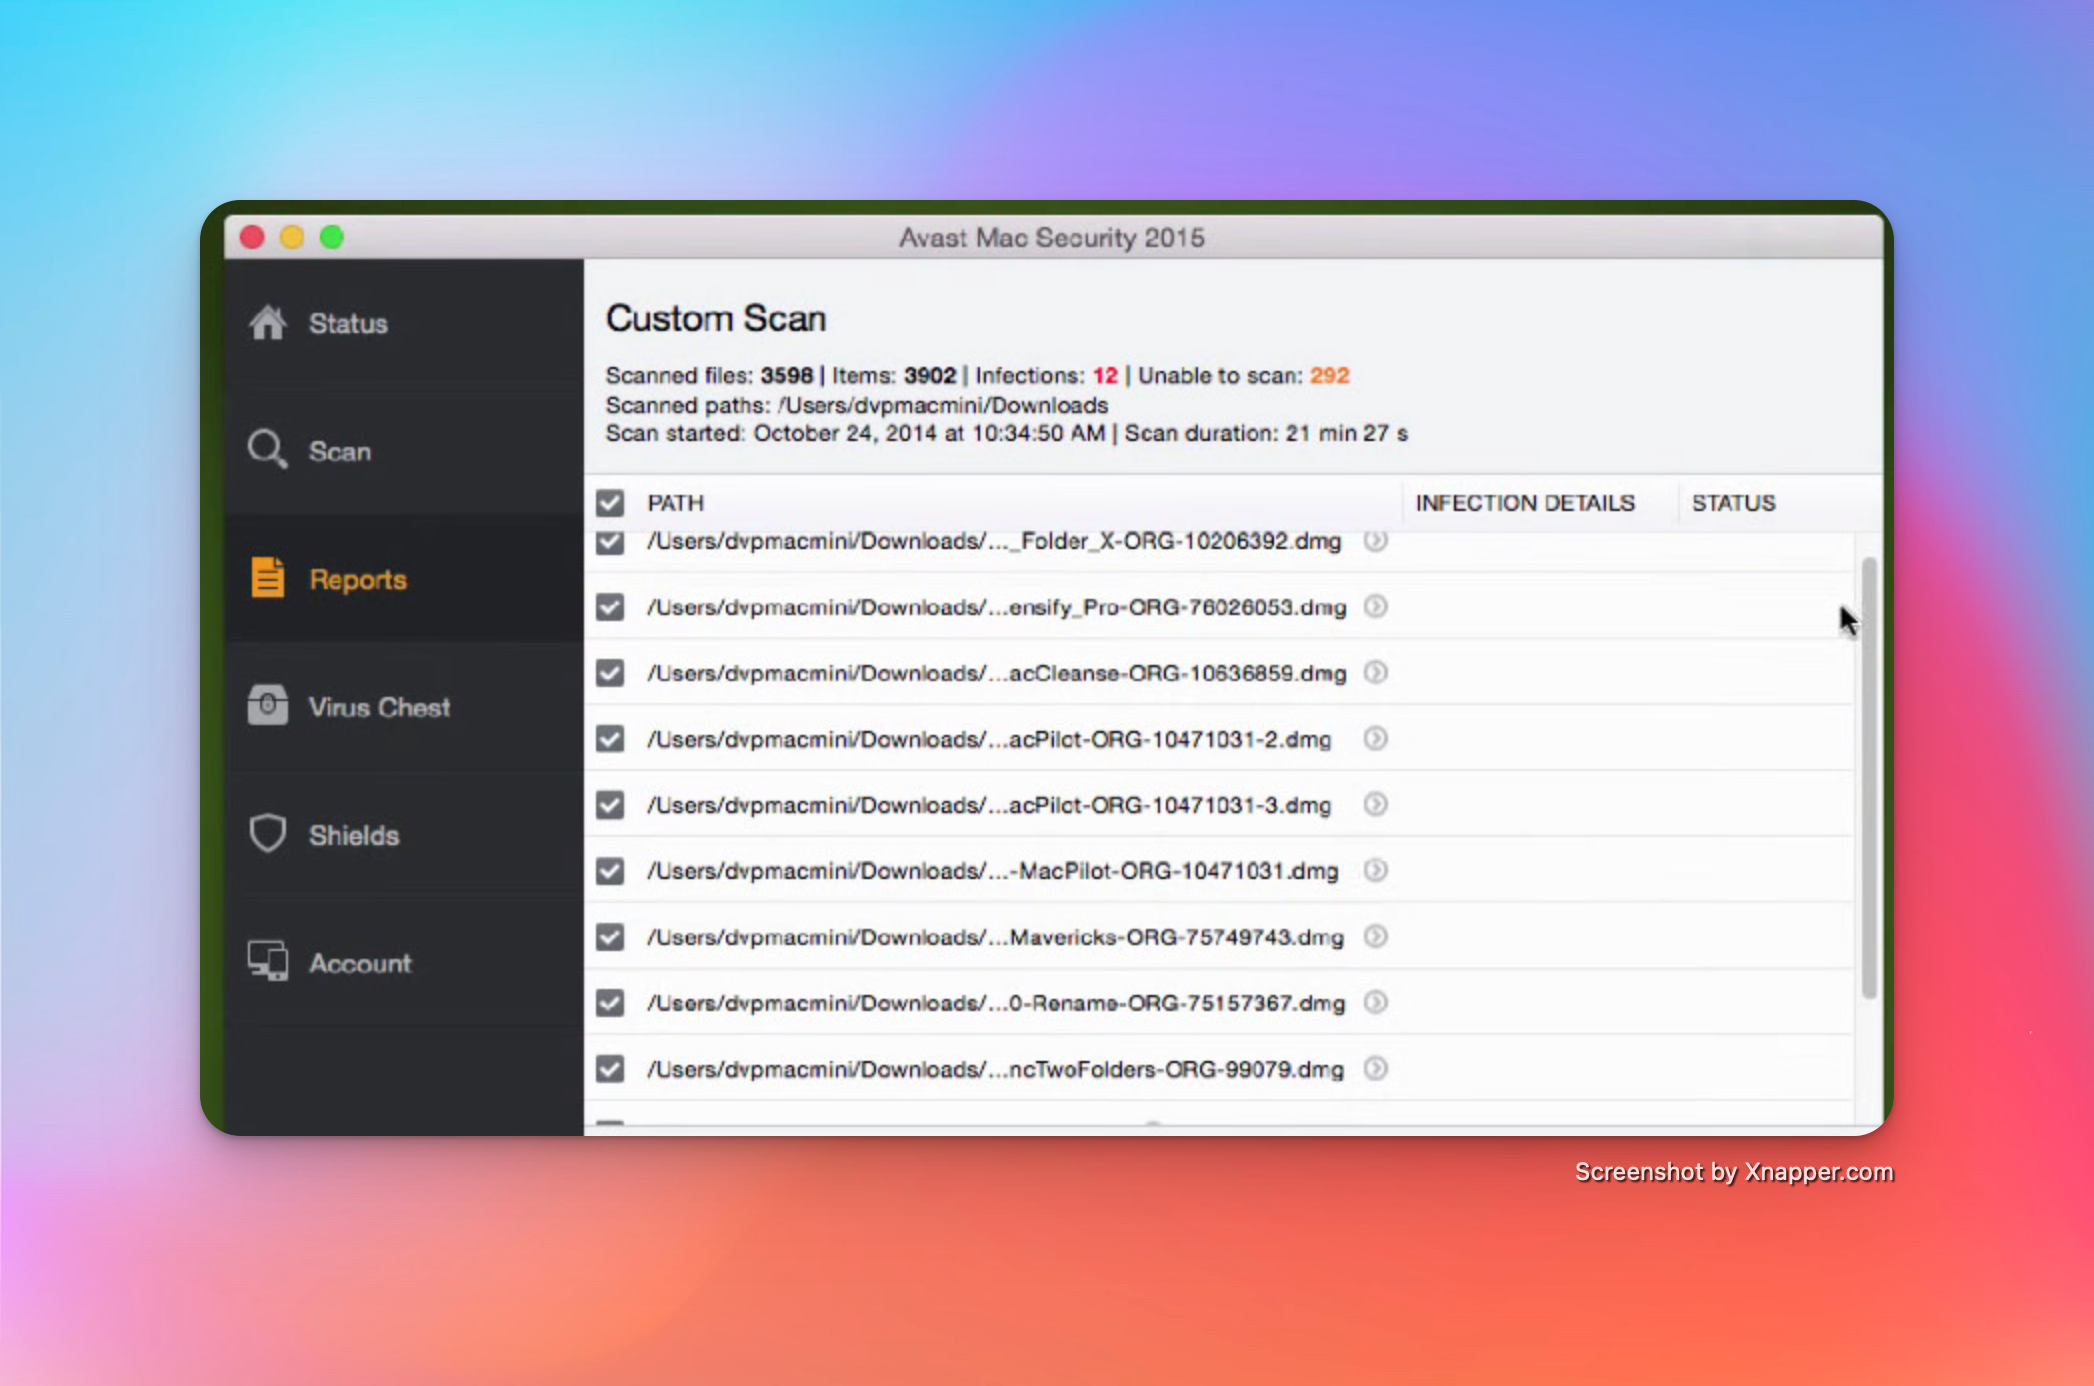Screen dimensions: 2094x1386
Task: Select path text ending acCleanse-ORG-10636859.dmg
Action: 996,673
